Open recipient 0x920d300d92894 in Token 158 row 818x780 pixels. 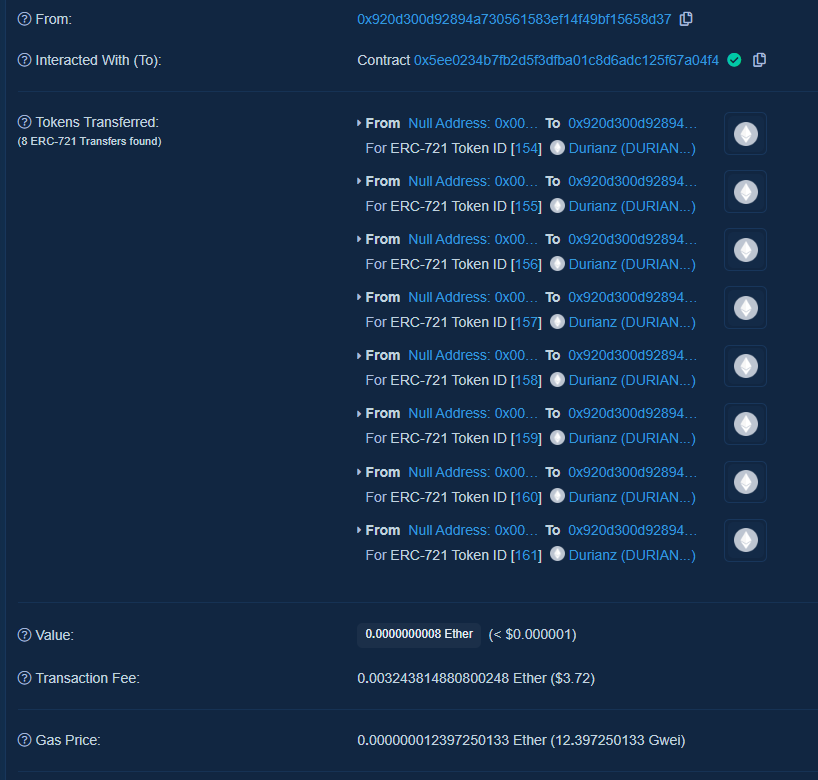632,355
